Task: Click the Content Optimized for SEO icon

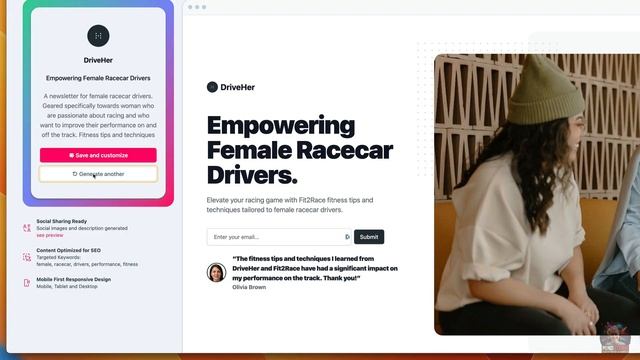Action: 27,257
